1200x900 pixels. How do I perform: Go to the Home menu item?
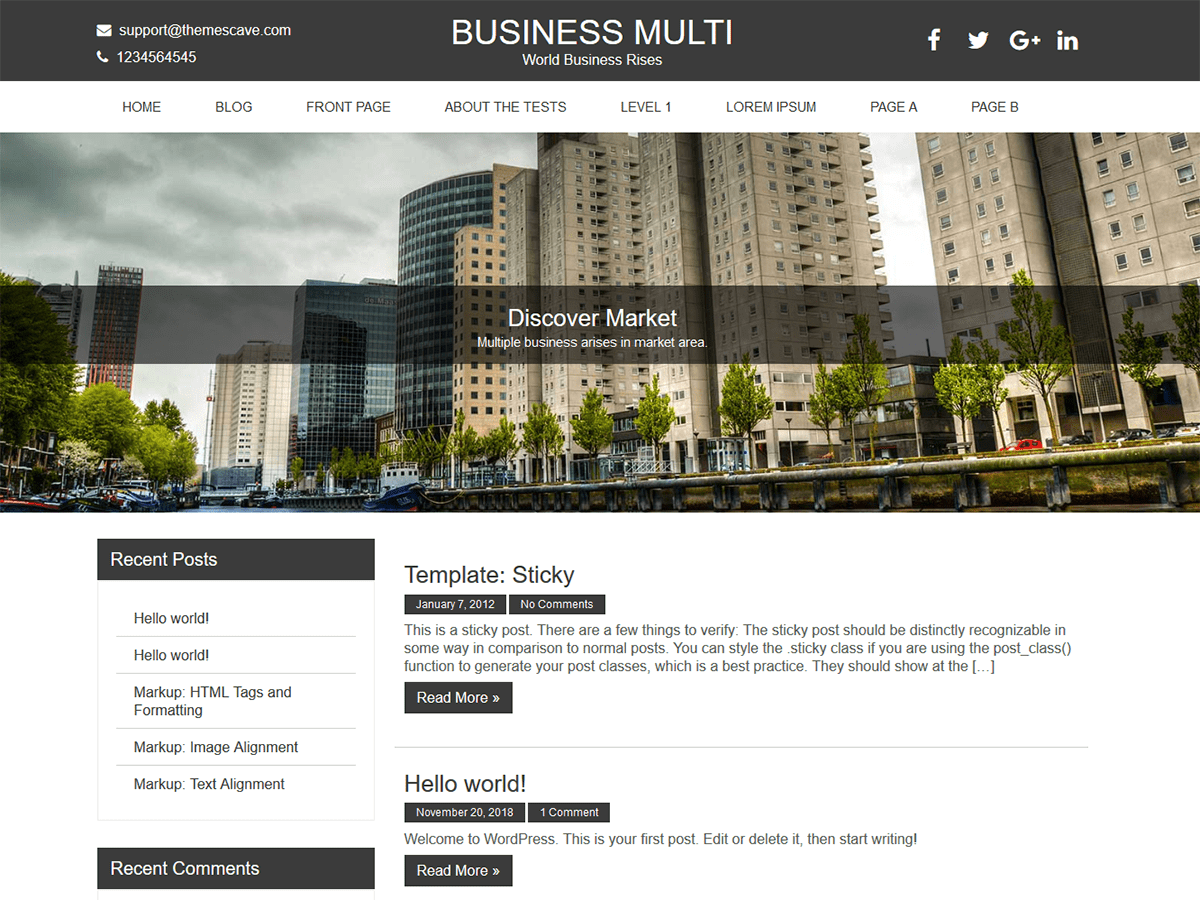point(141,107)
